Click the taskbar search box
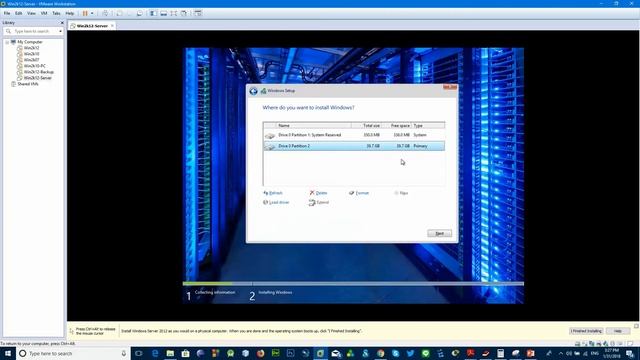This screenshot has height=360, width=640. [x=73, y=353]
